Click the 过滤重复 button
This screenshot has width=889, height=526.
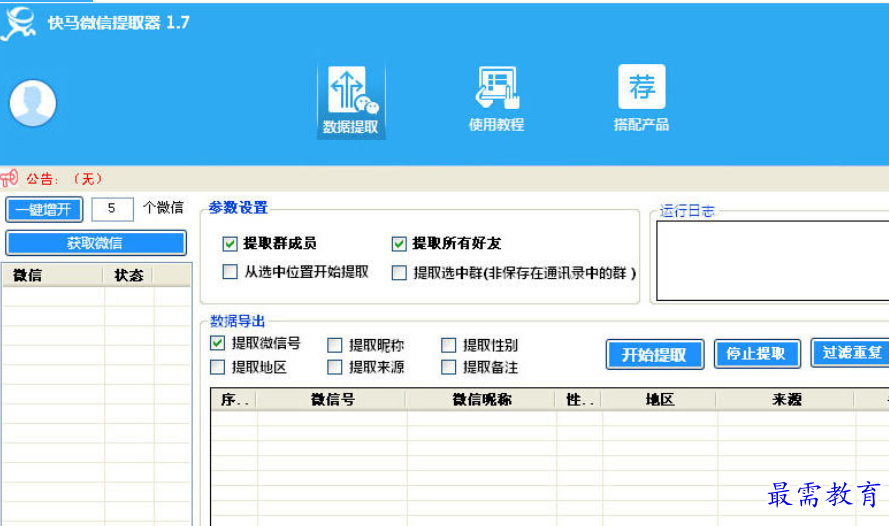(x=850, y=353)
